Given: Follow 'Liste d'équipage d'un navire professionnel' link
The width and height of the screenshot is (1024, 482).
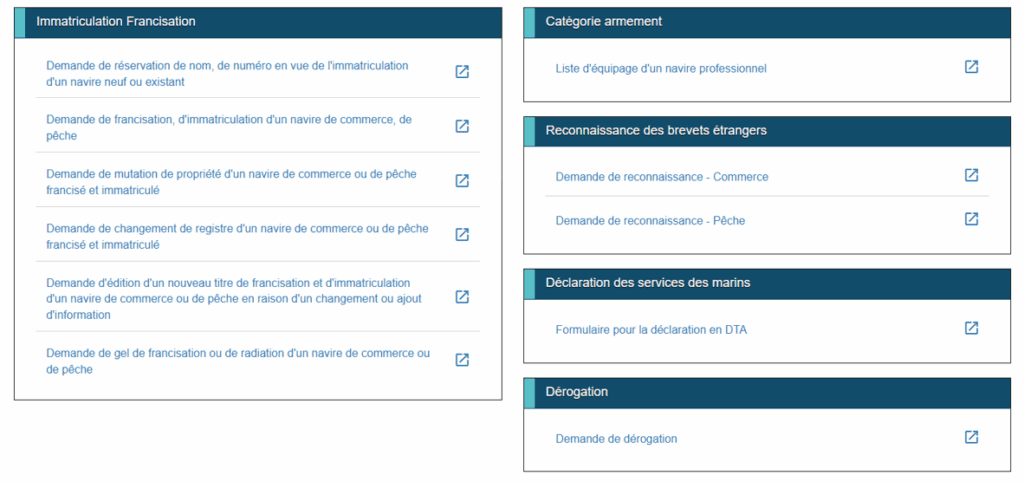Looking at the screenshot, I should click(x=661, y=68).
